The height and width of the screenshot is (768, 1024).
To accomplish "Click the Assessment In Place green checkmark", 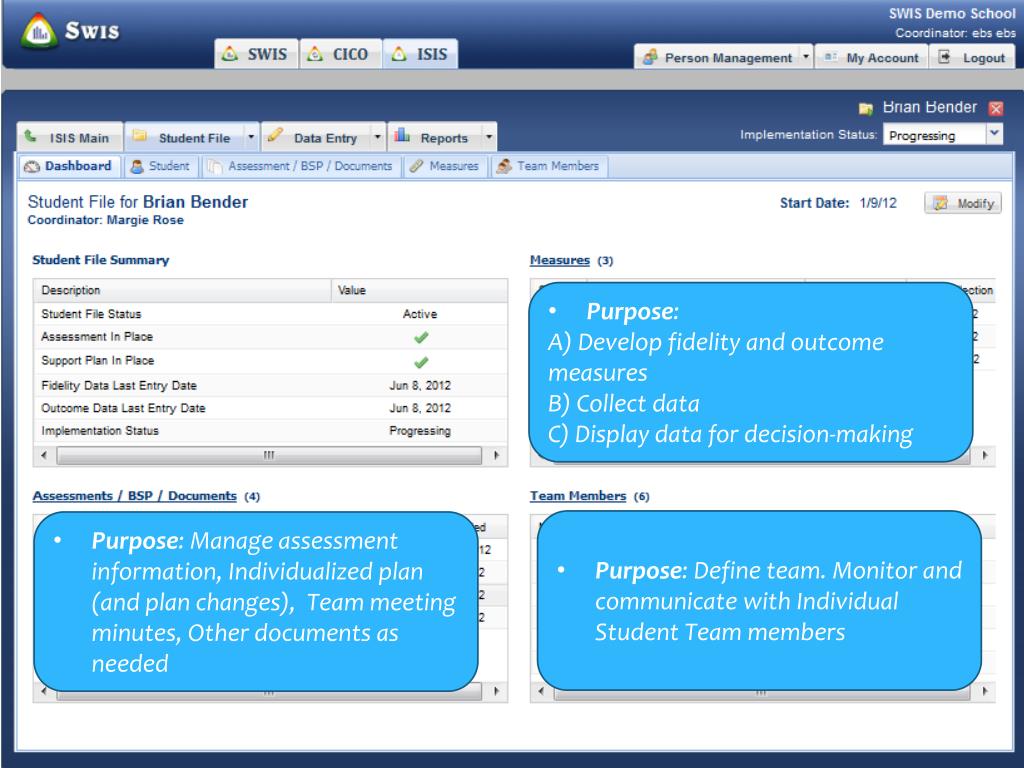I will [421, 337].
